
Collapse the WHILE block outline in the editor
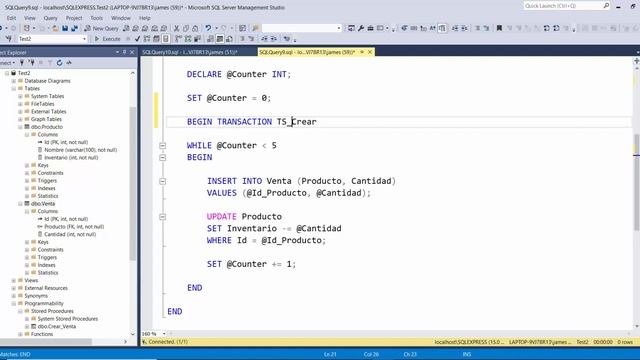(x=162, y=146)
